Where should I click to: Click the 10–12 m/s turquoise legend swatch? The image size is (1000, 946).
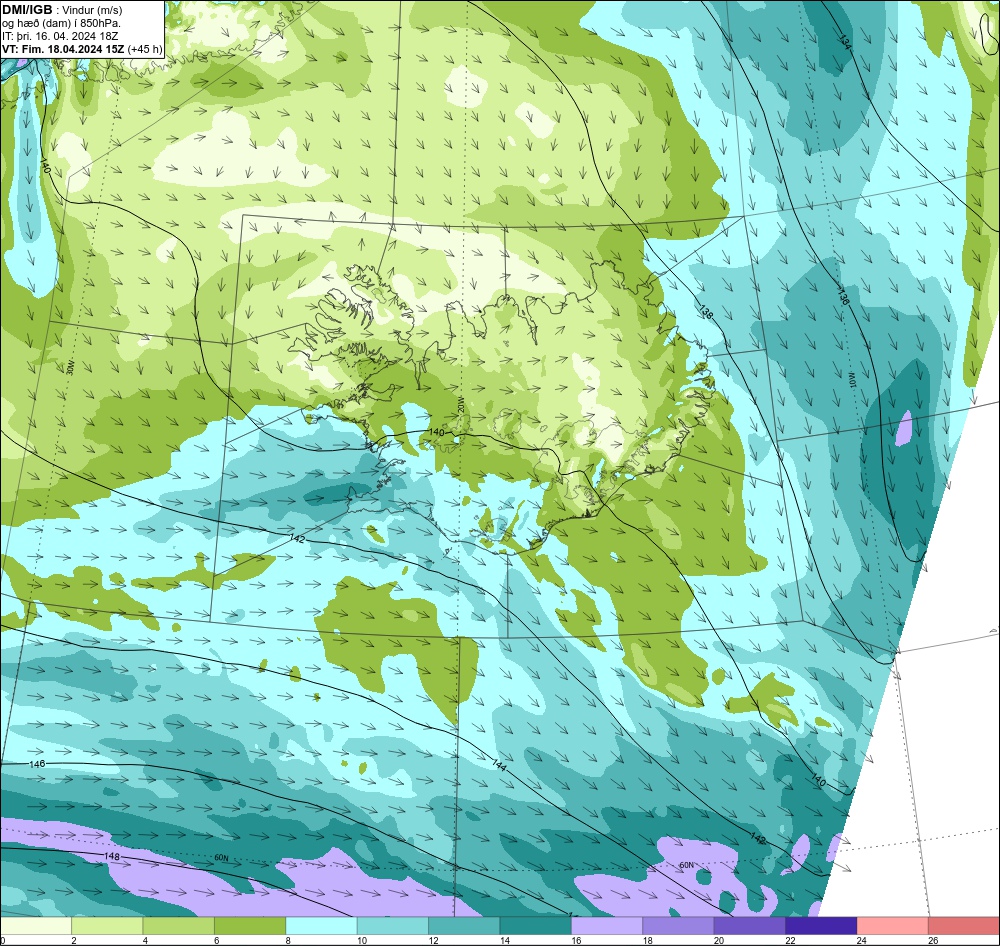click(393, 925)
